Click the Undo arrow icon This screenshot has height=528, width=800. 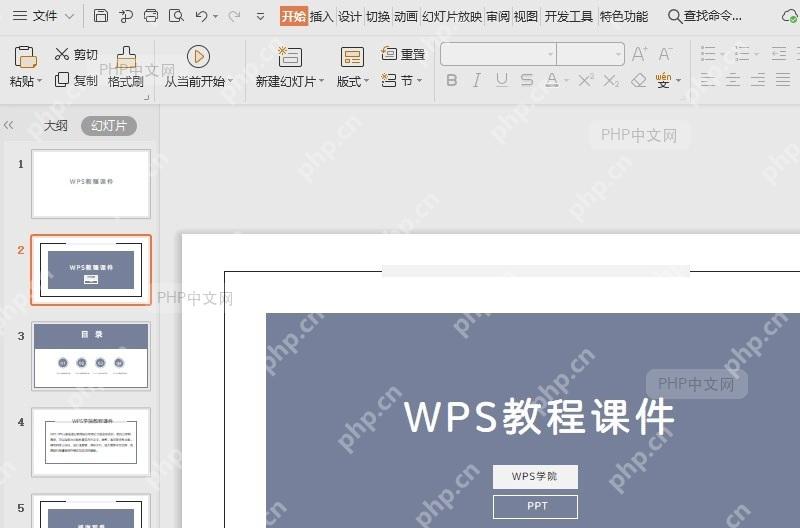pyautogui.click(x=201, y=16)
